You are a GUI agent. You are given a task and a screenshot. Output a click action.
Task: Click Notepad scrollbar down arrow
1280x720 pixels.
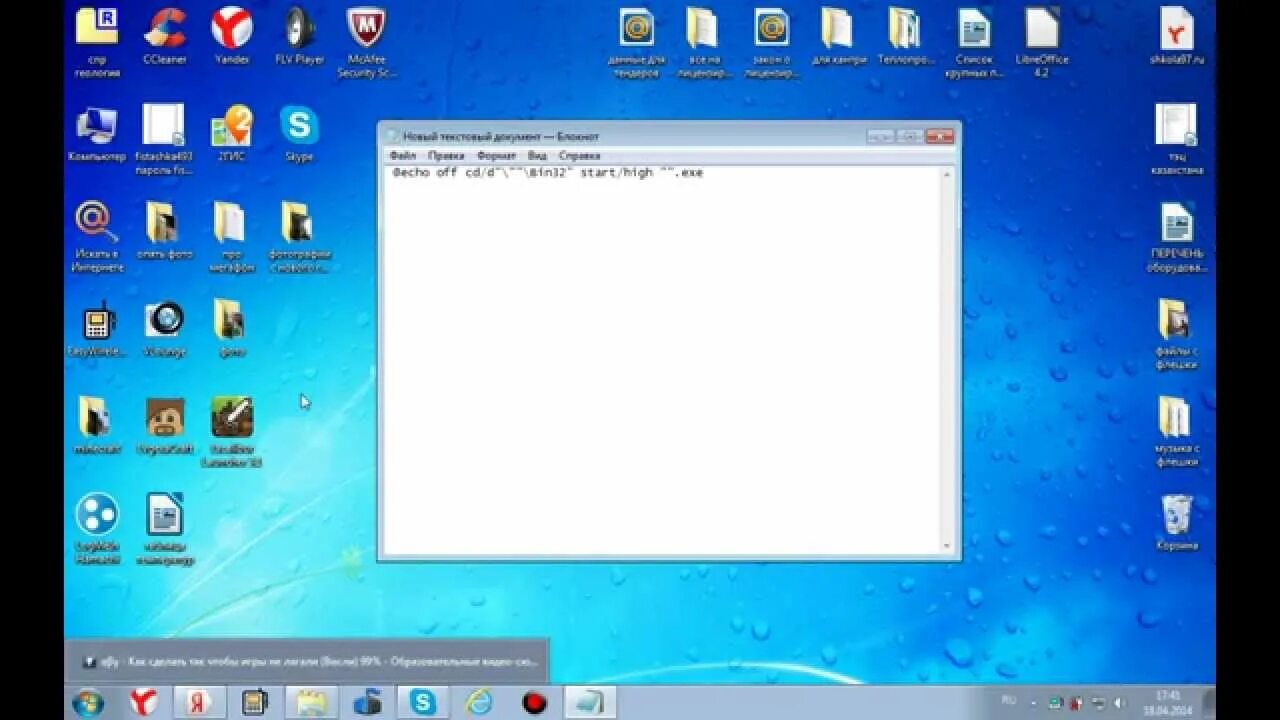946,546
